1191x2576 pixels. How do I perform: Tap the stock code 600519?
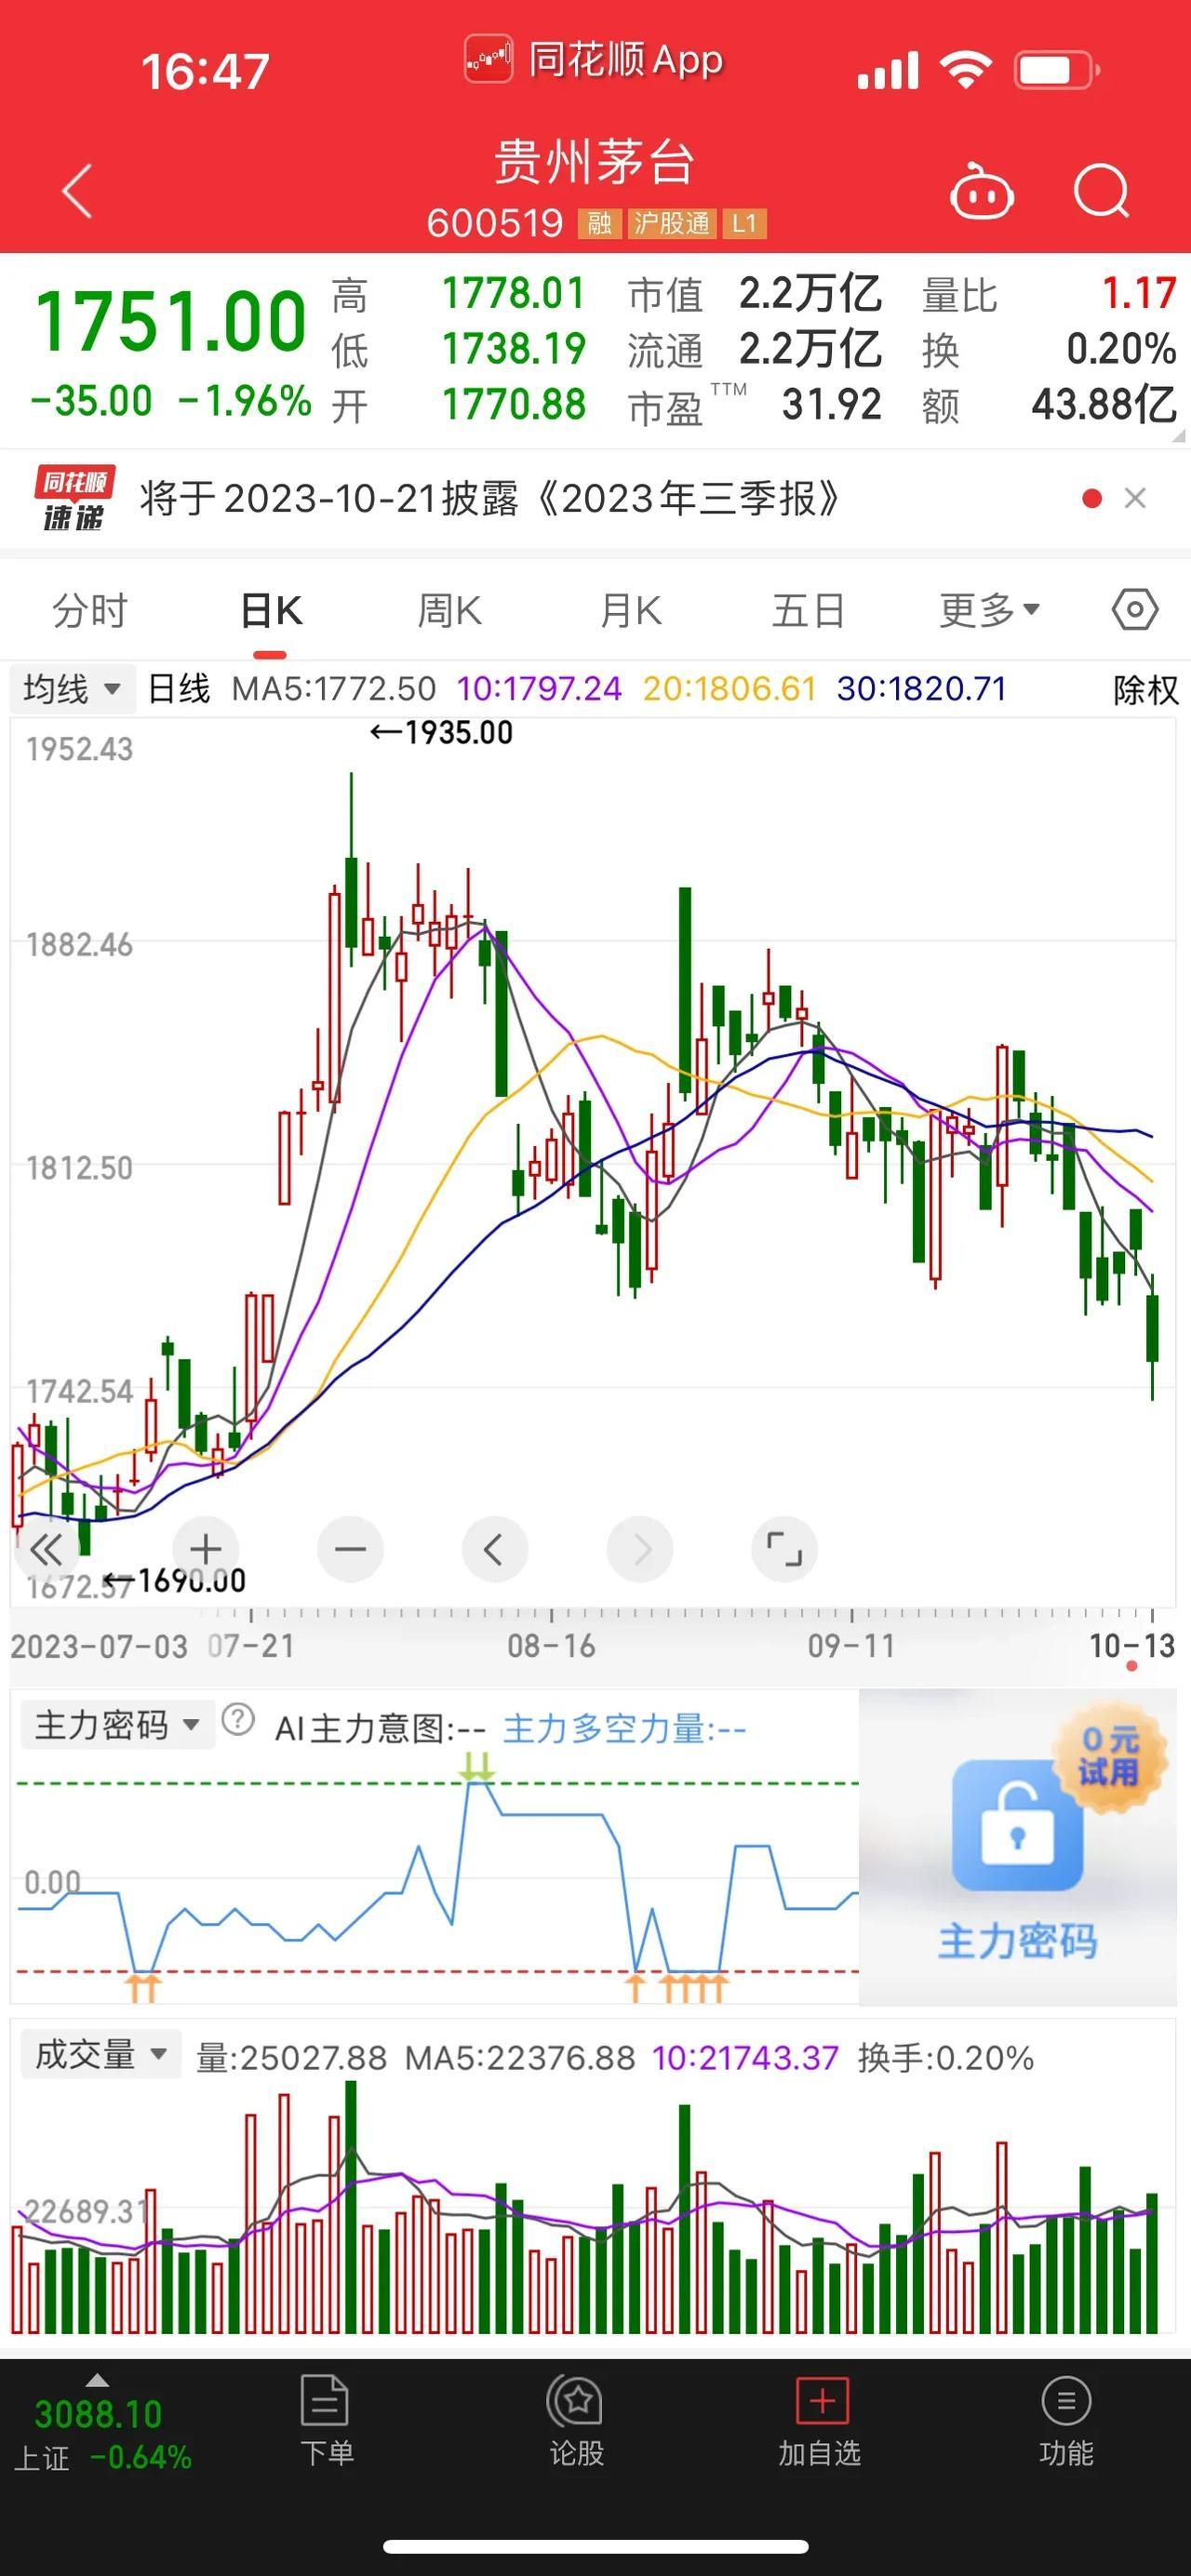495,223
